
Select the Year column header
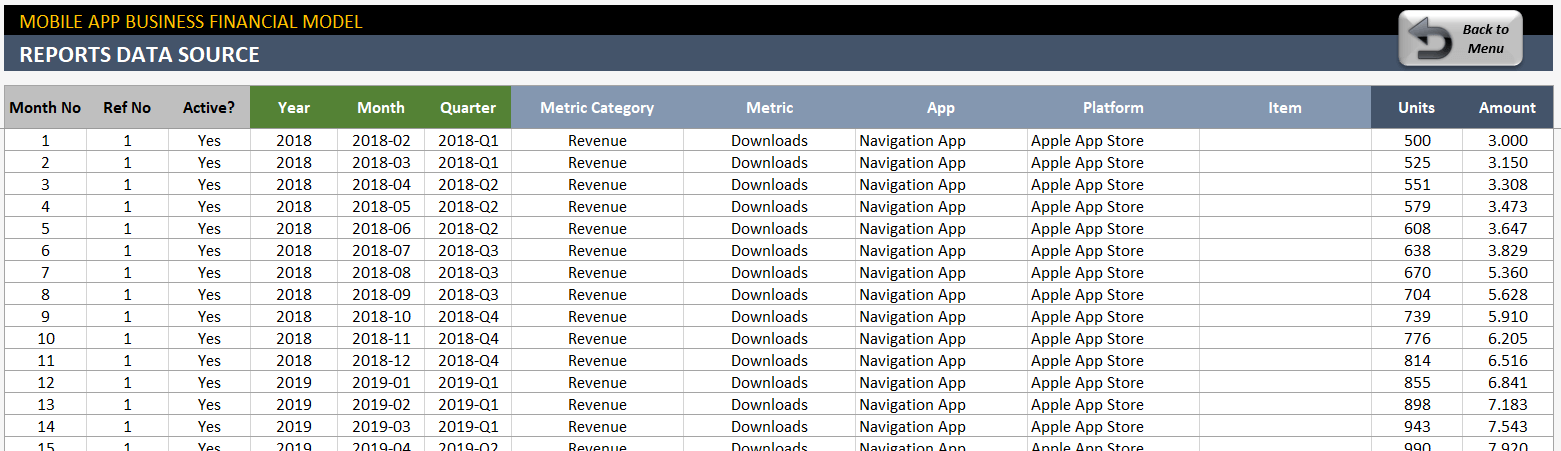pos(294,107)
